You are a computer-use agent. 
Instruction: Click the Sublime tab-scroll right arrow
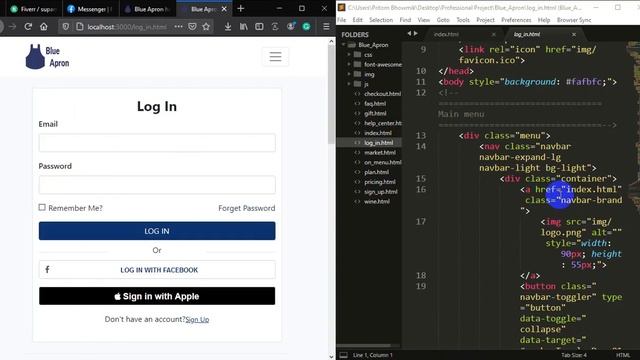tap(416, 34)
